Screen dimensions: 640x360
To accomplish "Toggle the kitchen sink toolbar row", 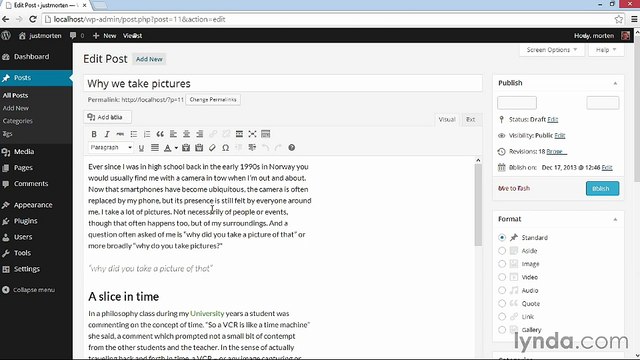I will tap(266, 134).
